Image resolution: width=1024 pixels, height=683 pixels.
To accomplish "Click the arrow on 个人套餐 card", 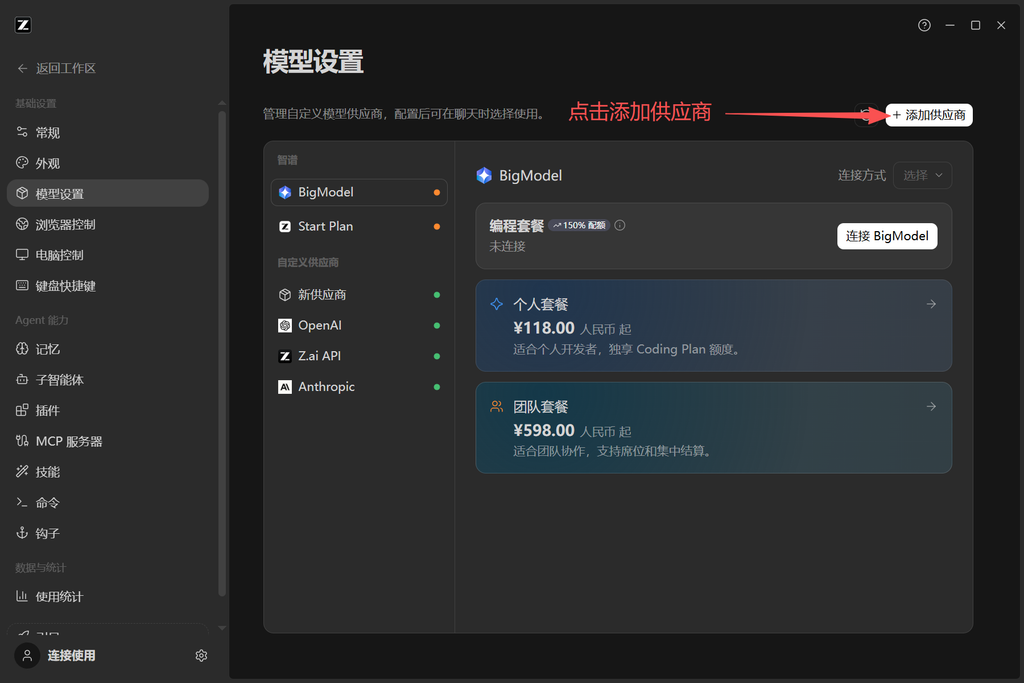I will coord(931,304).
